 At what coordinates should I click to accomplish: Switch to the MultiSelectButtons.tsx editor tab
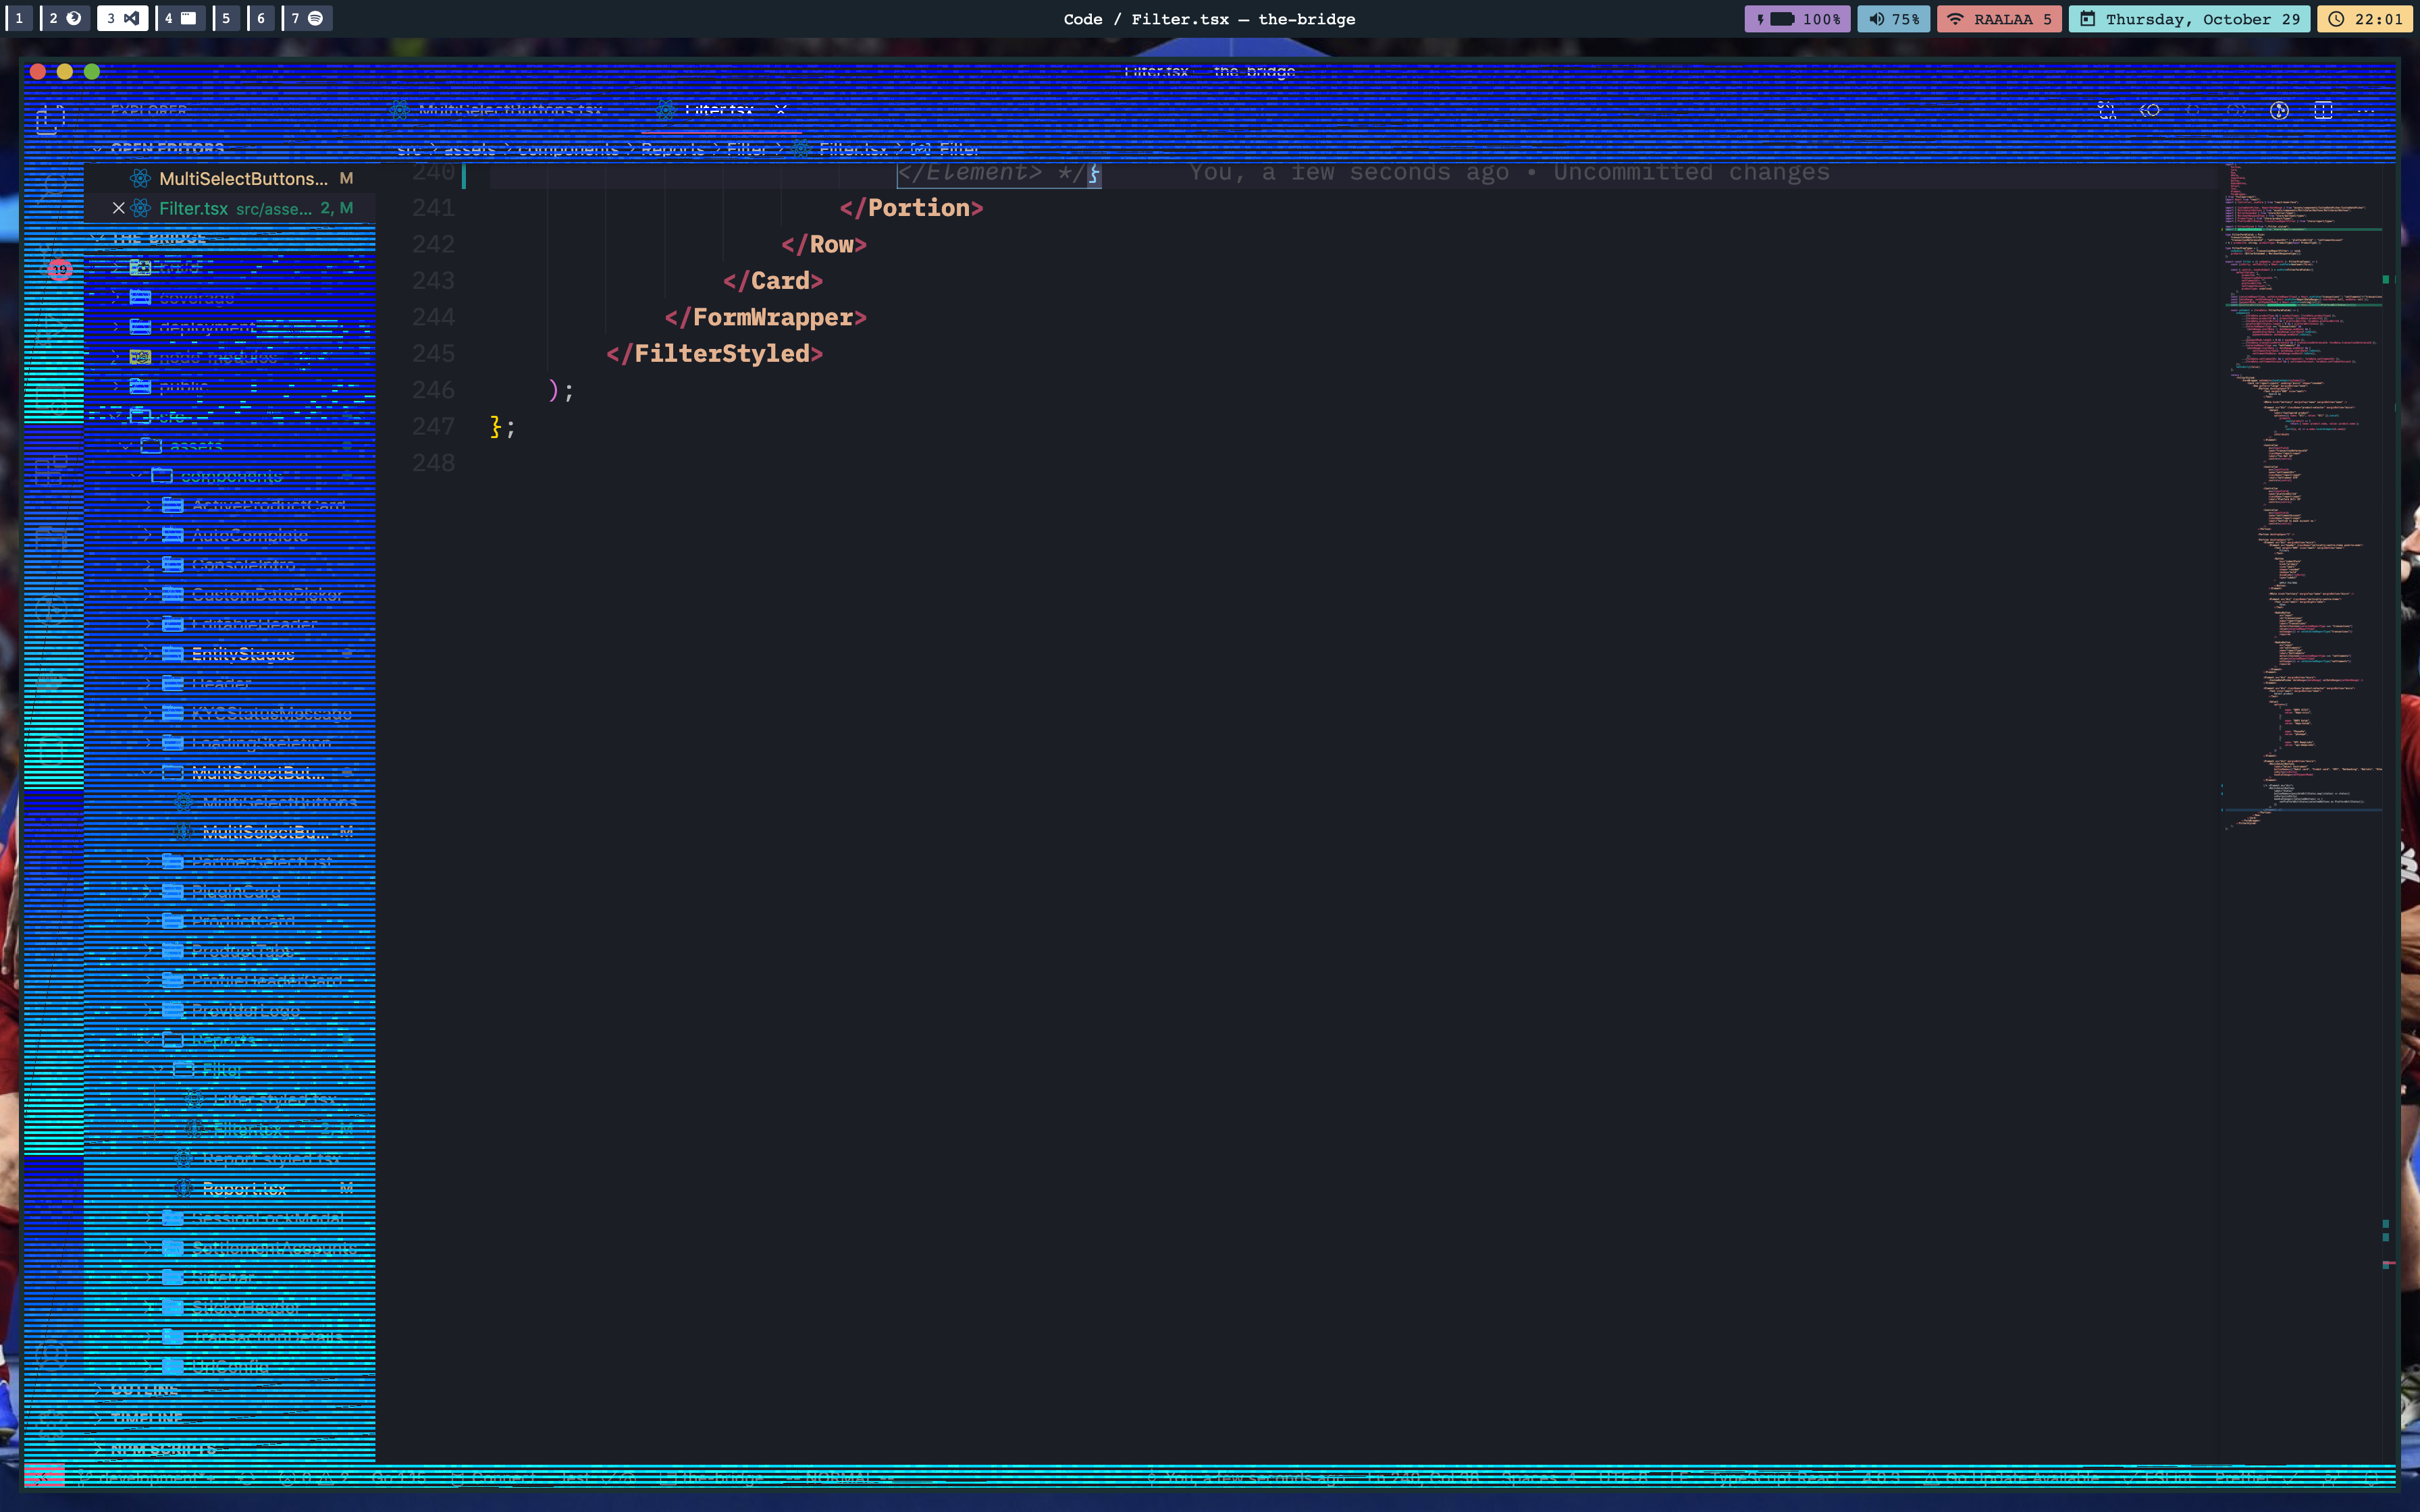click(x=510, y=110)
